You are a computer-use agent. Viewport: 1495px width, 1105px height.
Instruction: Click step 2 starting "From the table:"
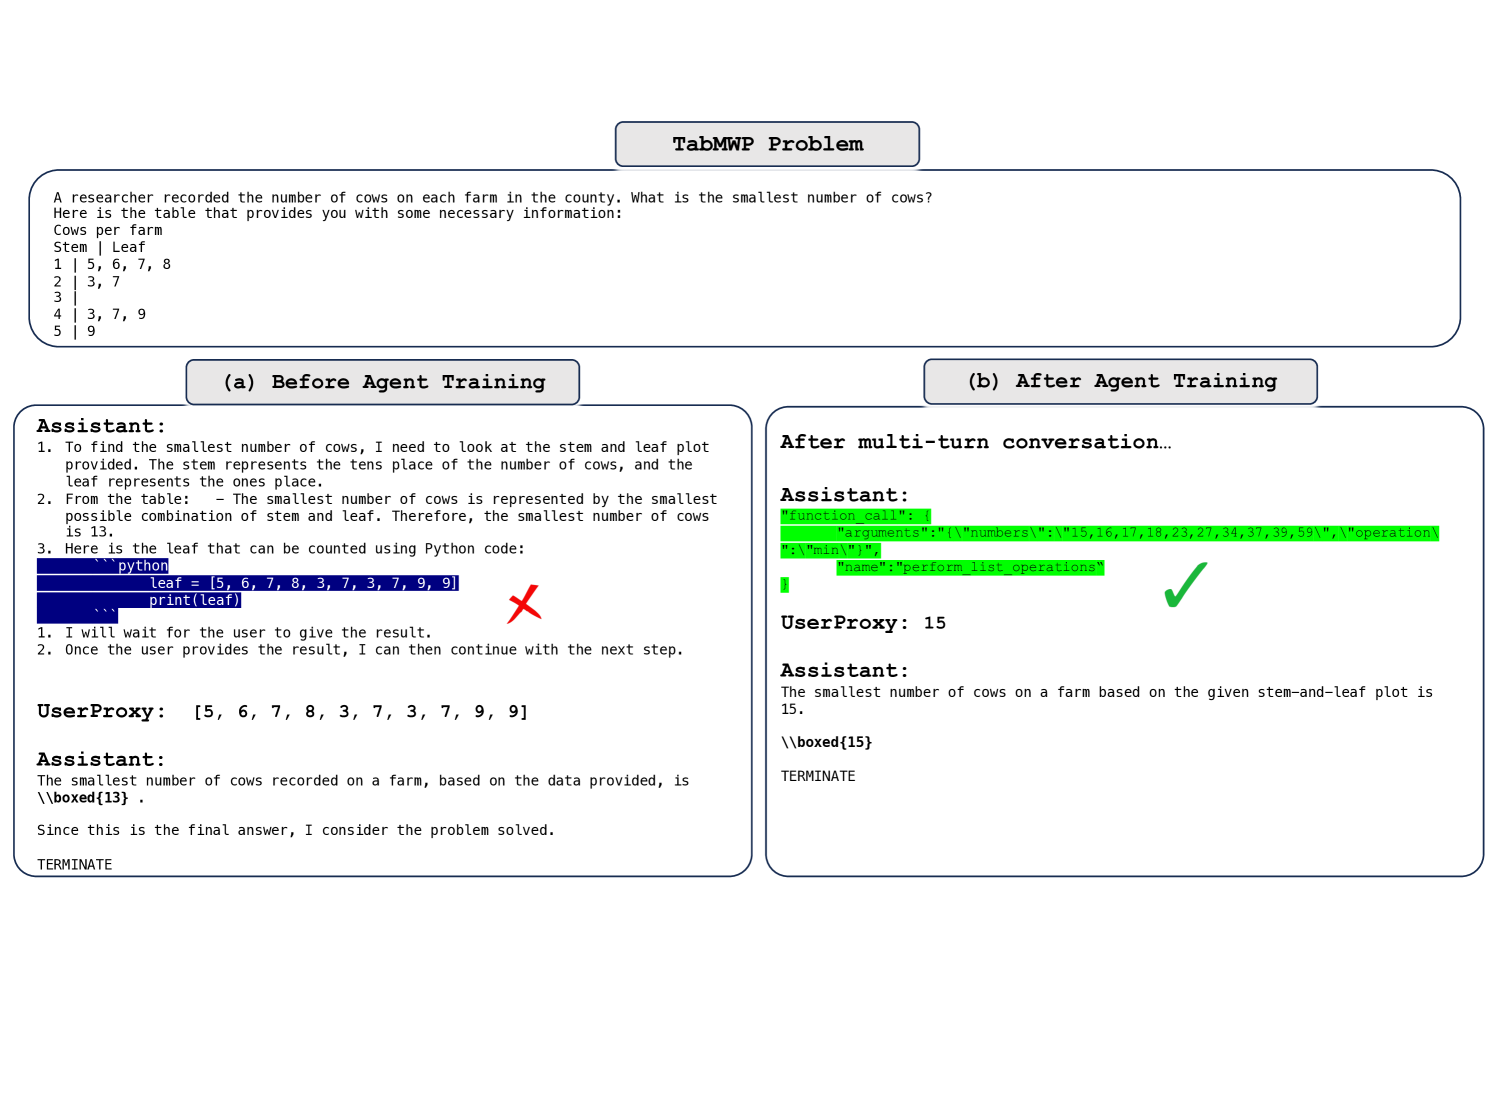pos(377,515)
